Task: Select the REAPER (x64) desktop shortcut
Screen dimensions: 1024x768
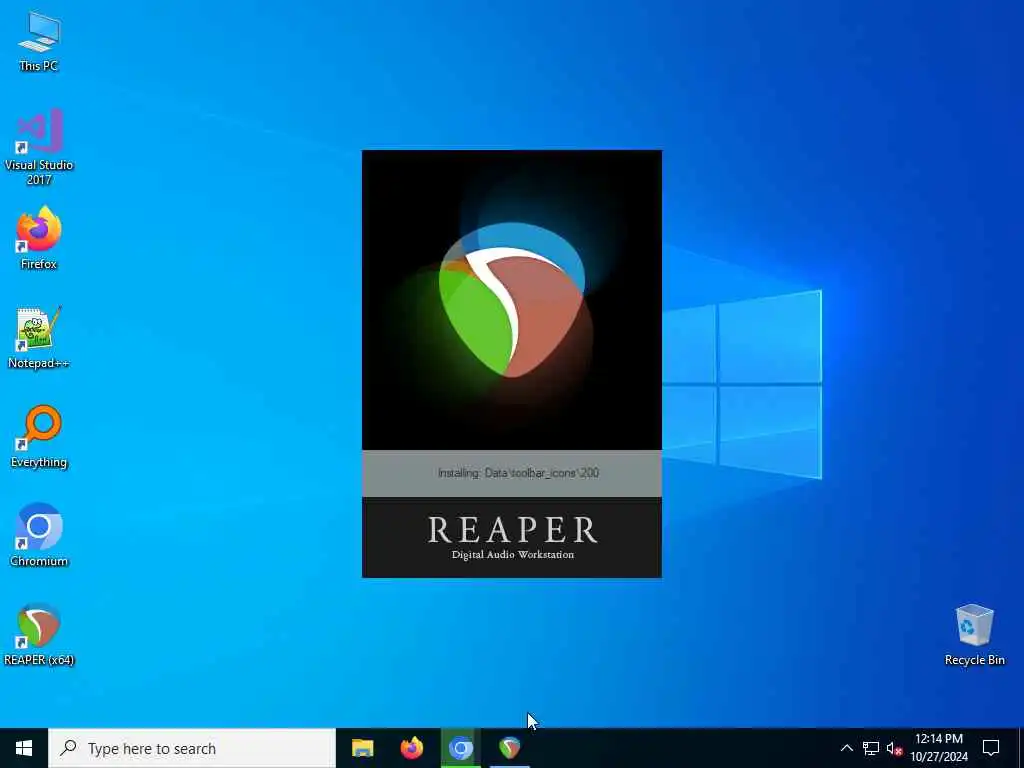Action: [x=39, y=634]
